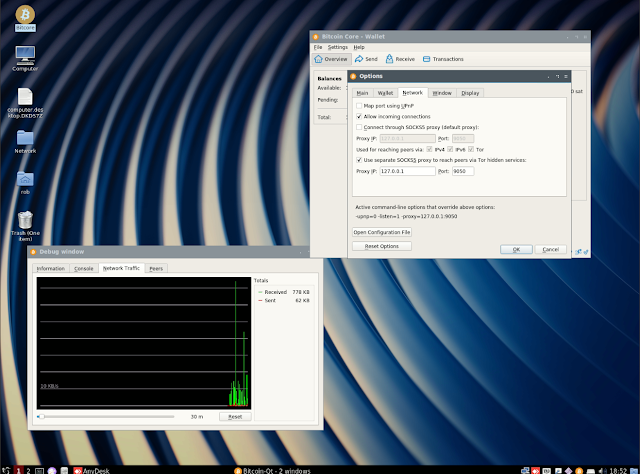This screenshot has height=474, width=640.
Task: Select the computer.desktop.DKD57Z file icon
Action: [x=25, y=103]
